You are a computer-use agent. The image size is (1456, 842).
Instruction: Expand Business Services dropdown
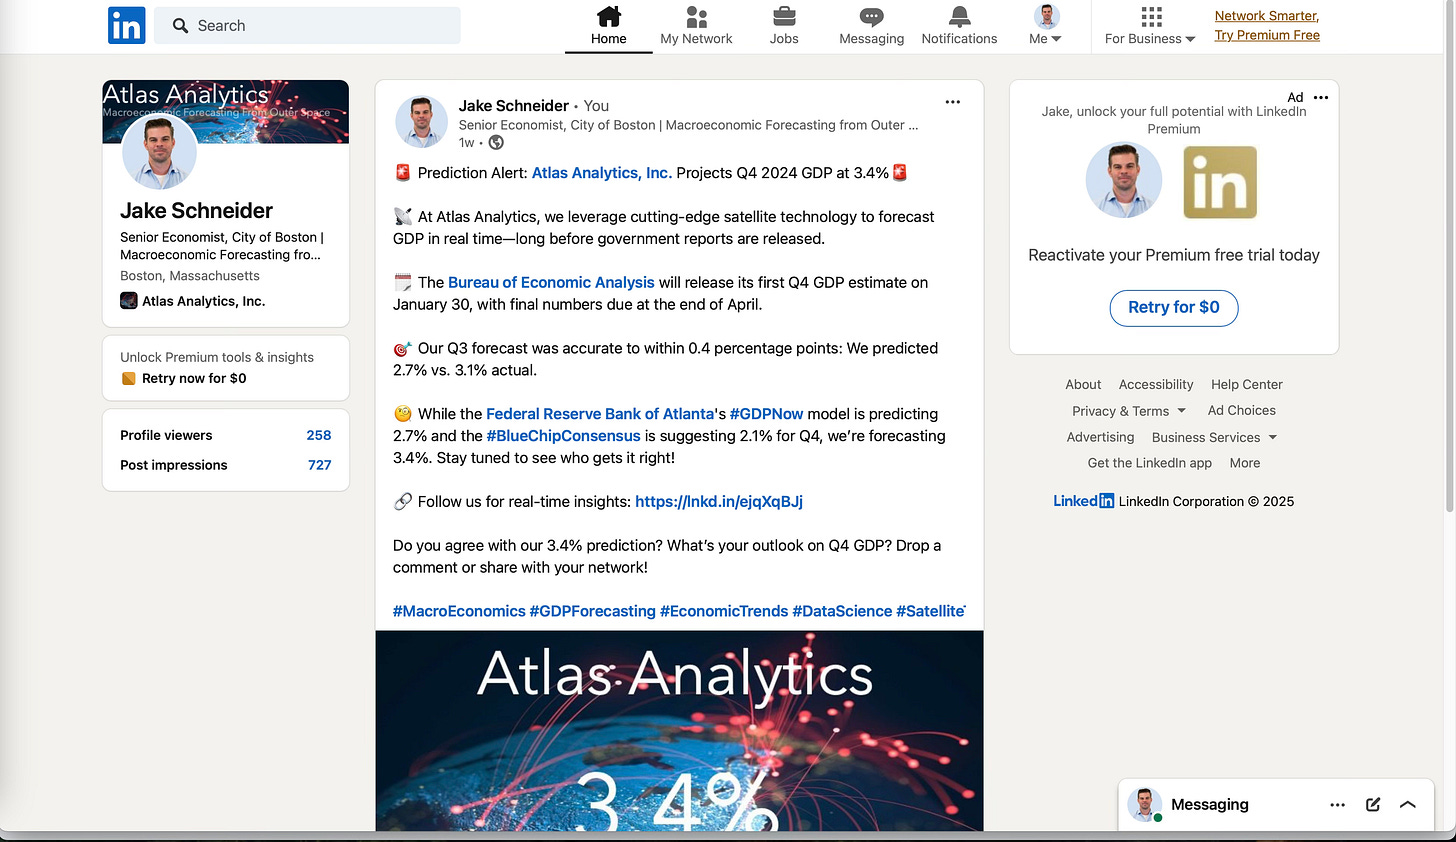1215,438
